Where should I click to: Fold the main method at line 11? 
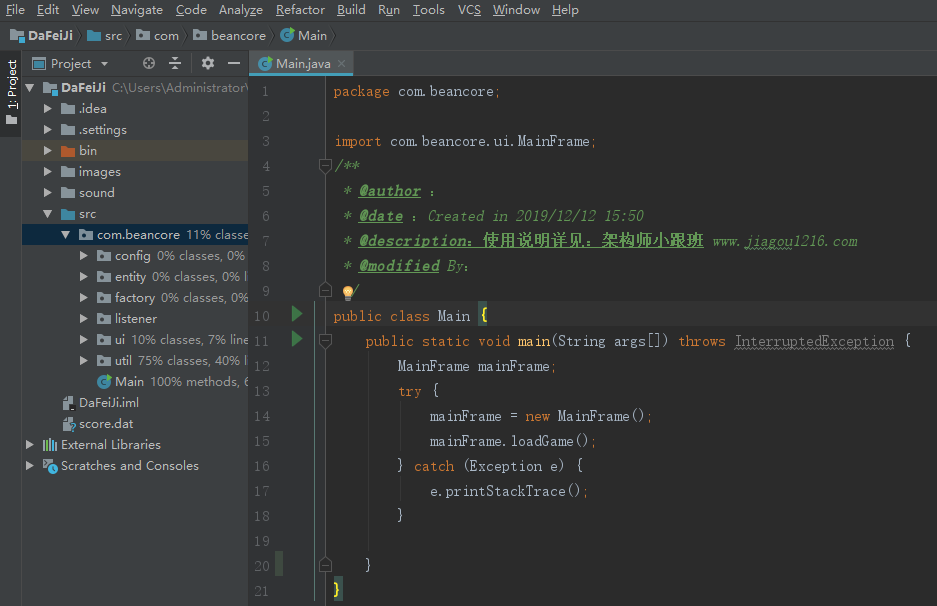coord(325,341)
